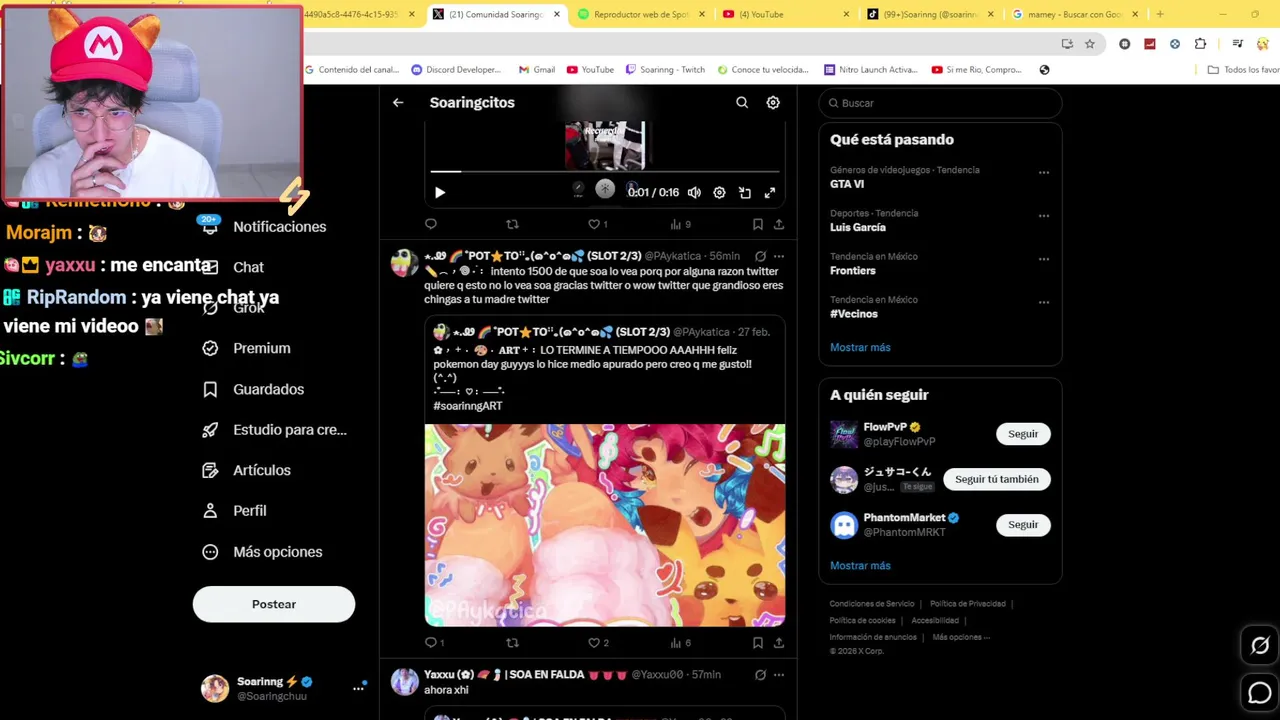
Task: Open Chat in the sidebar
Action: pyautogui.click(x=234, y=267)
